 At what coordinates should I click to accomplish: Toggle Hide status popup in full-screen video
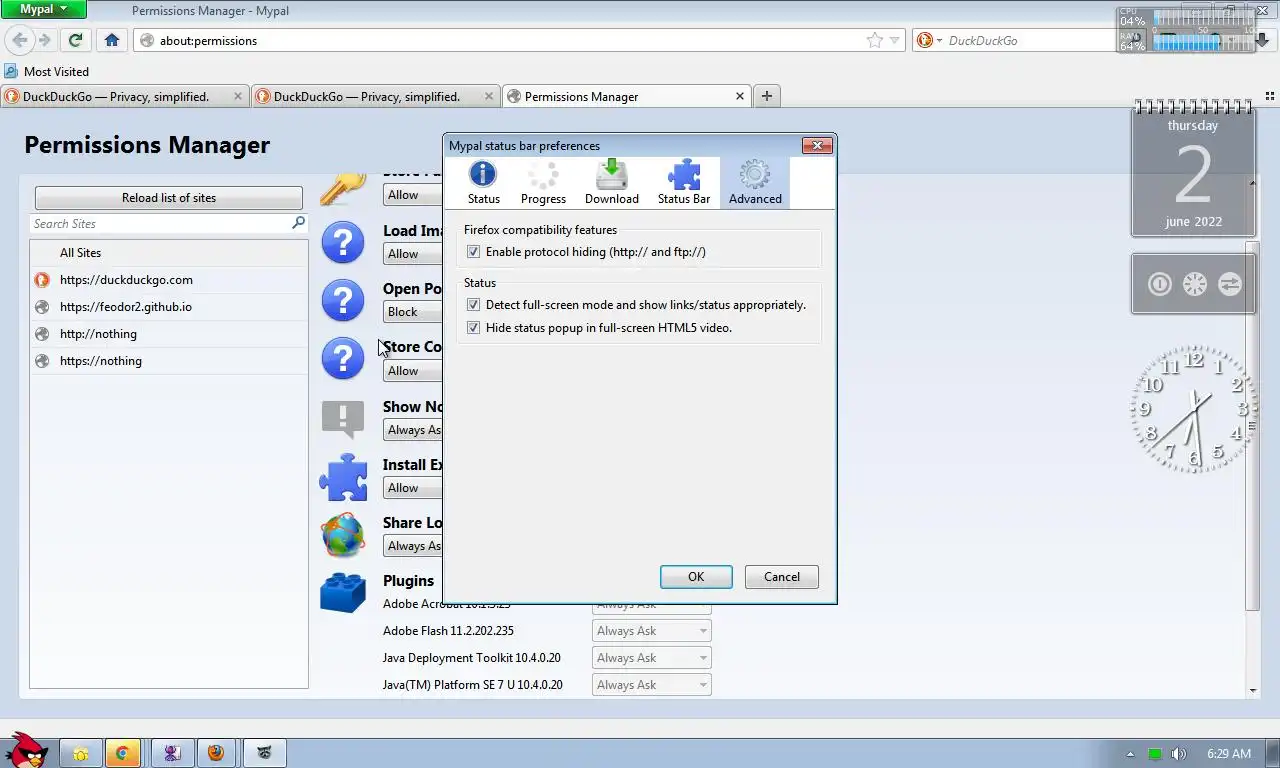pyautogui.click(x=473, y=328)
